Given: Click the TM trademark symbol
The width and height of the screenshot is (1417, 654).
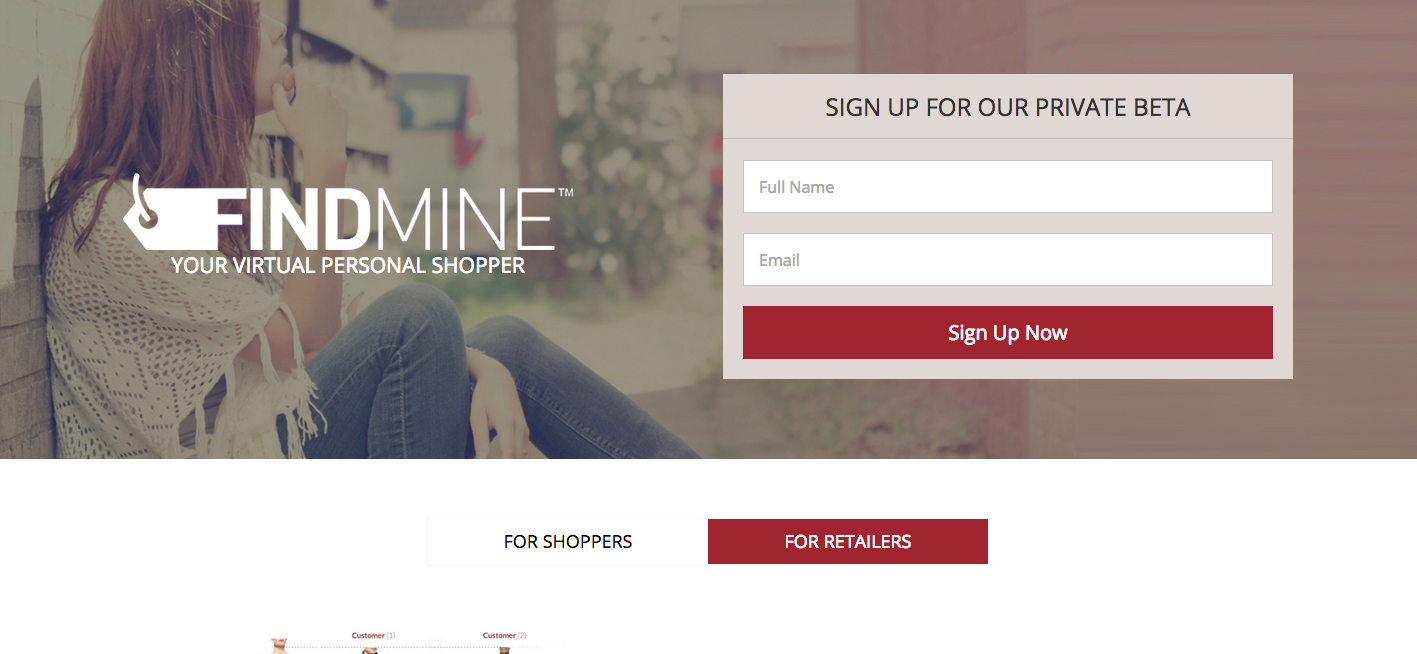Looking at the screenshot, I should click(x=566, y=192).
